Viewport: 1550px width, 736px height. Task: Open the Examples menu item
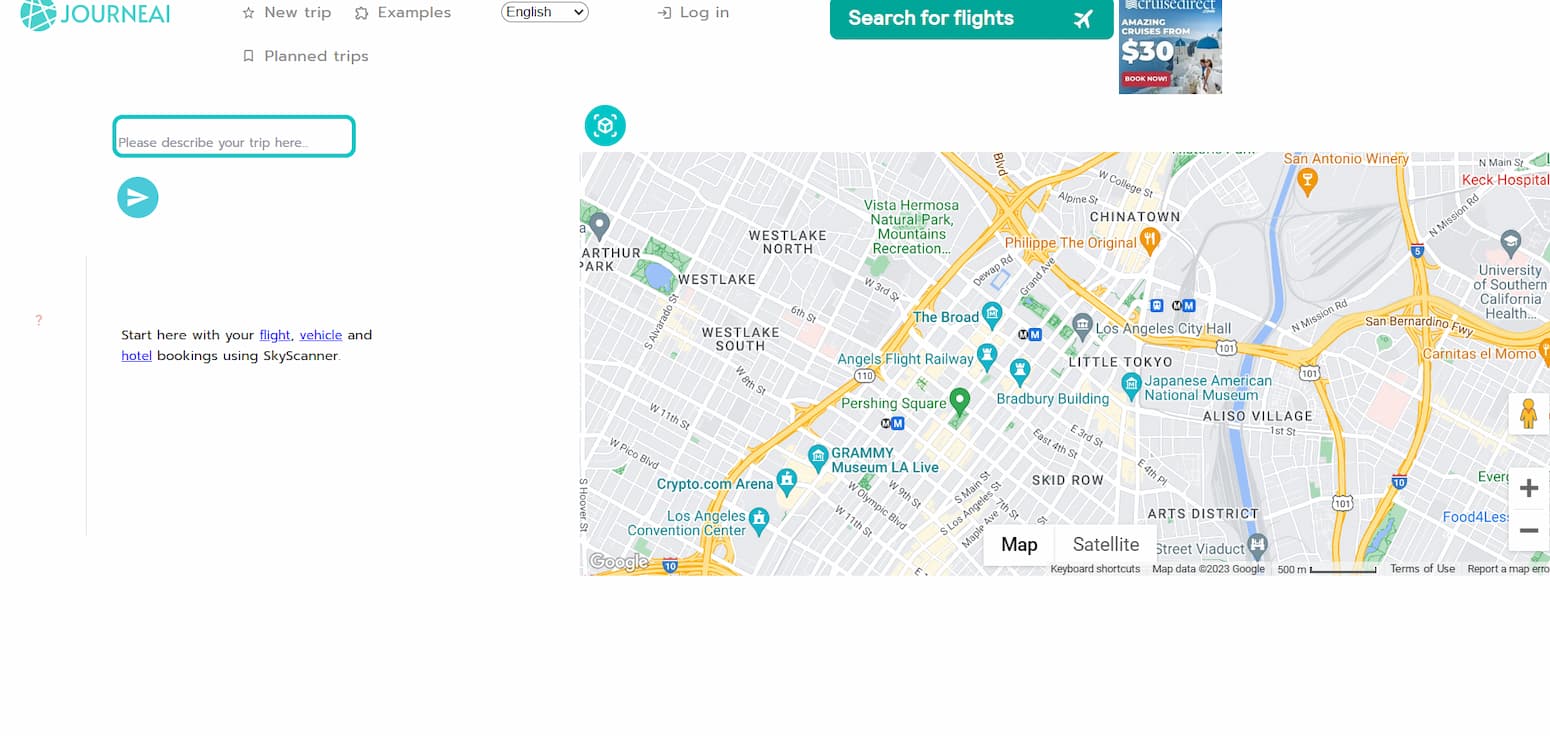click(403, 13)
